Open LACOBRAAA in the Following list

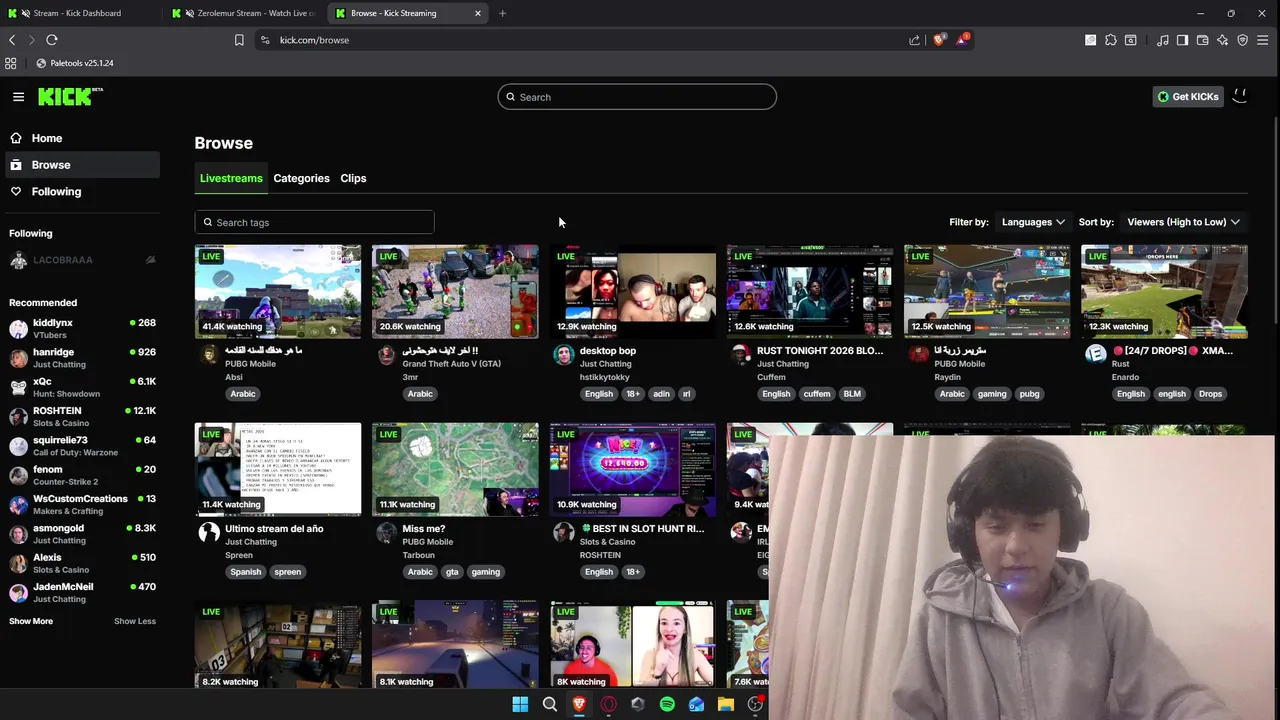[x=82, y=260]
